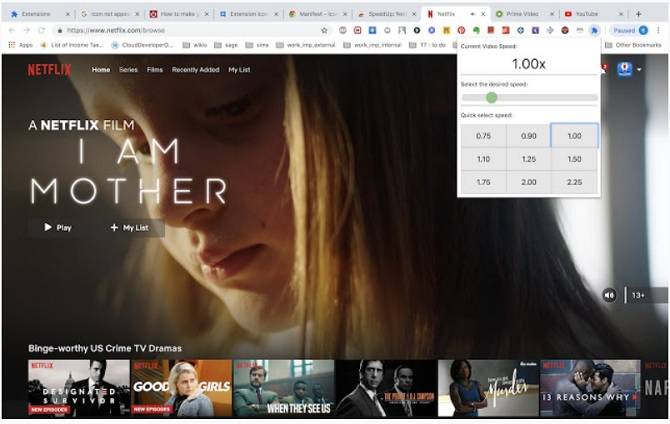
Task: Click the Apps grid icon in bookmarks bar
Action: tap(12, 45)
